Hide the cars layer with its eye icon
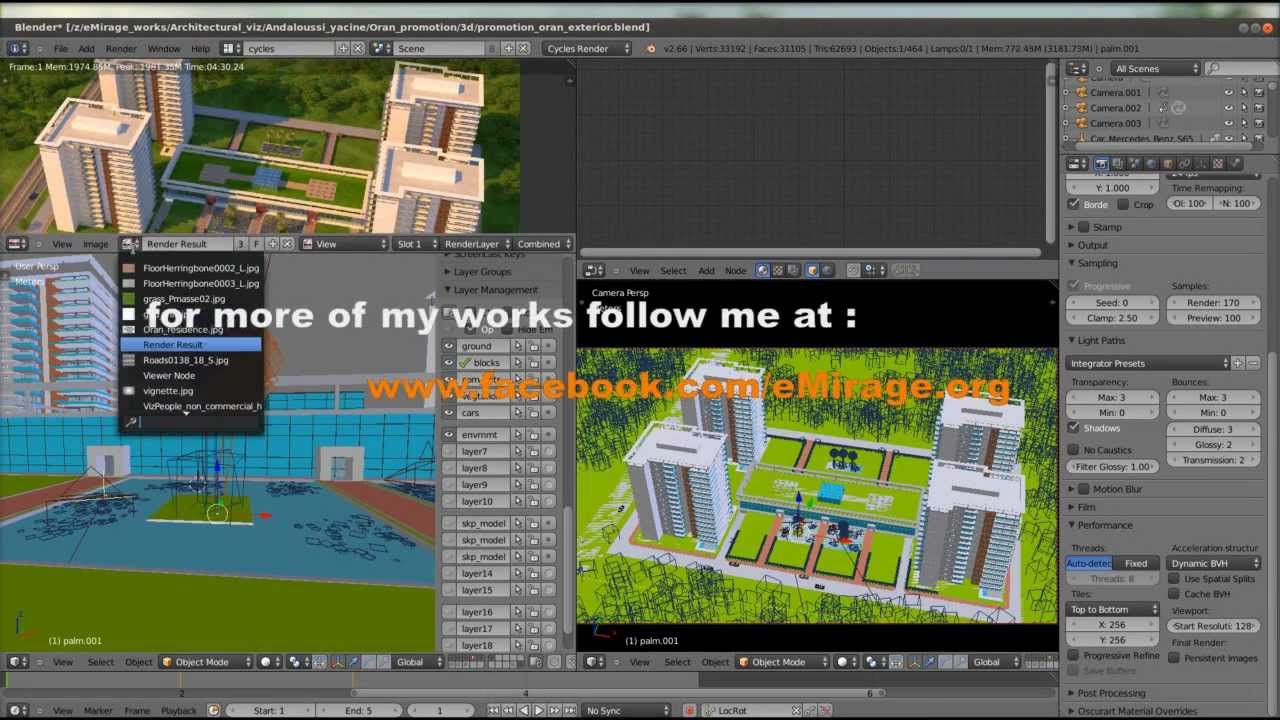Image resolution: width=1280 pixels, height=720 pixels. 449,413
